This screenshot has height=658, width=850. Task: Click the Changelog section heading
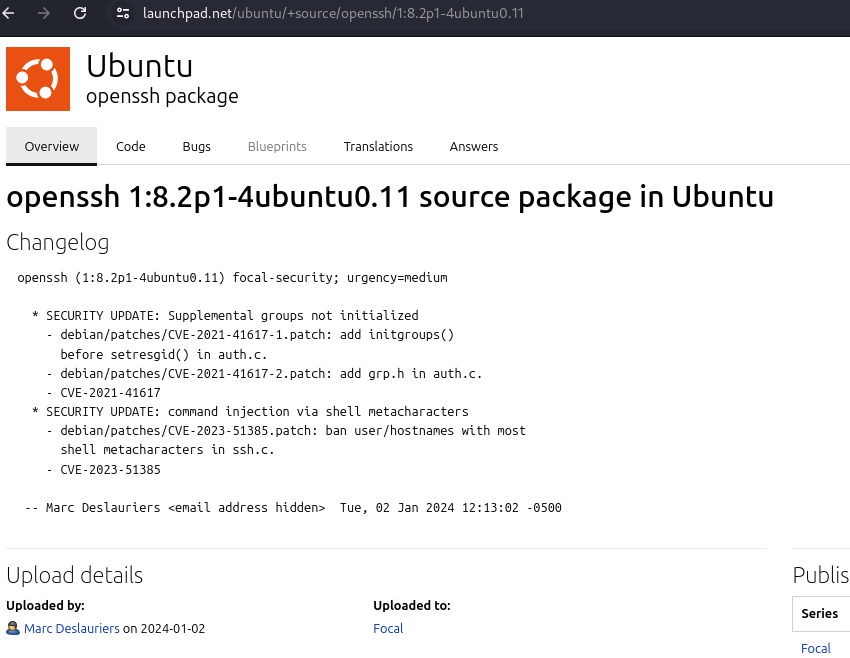point(58,243)
